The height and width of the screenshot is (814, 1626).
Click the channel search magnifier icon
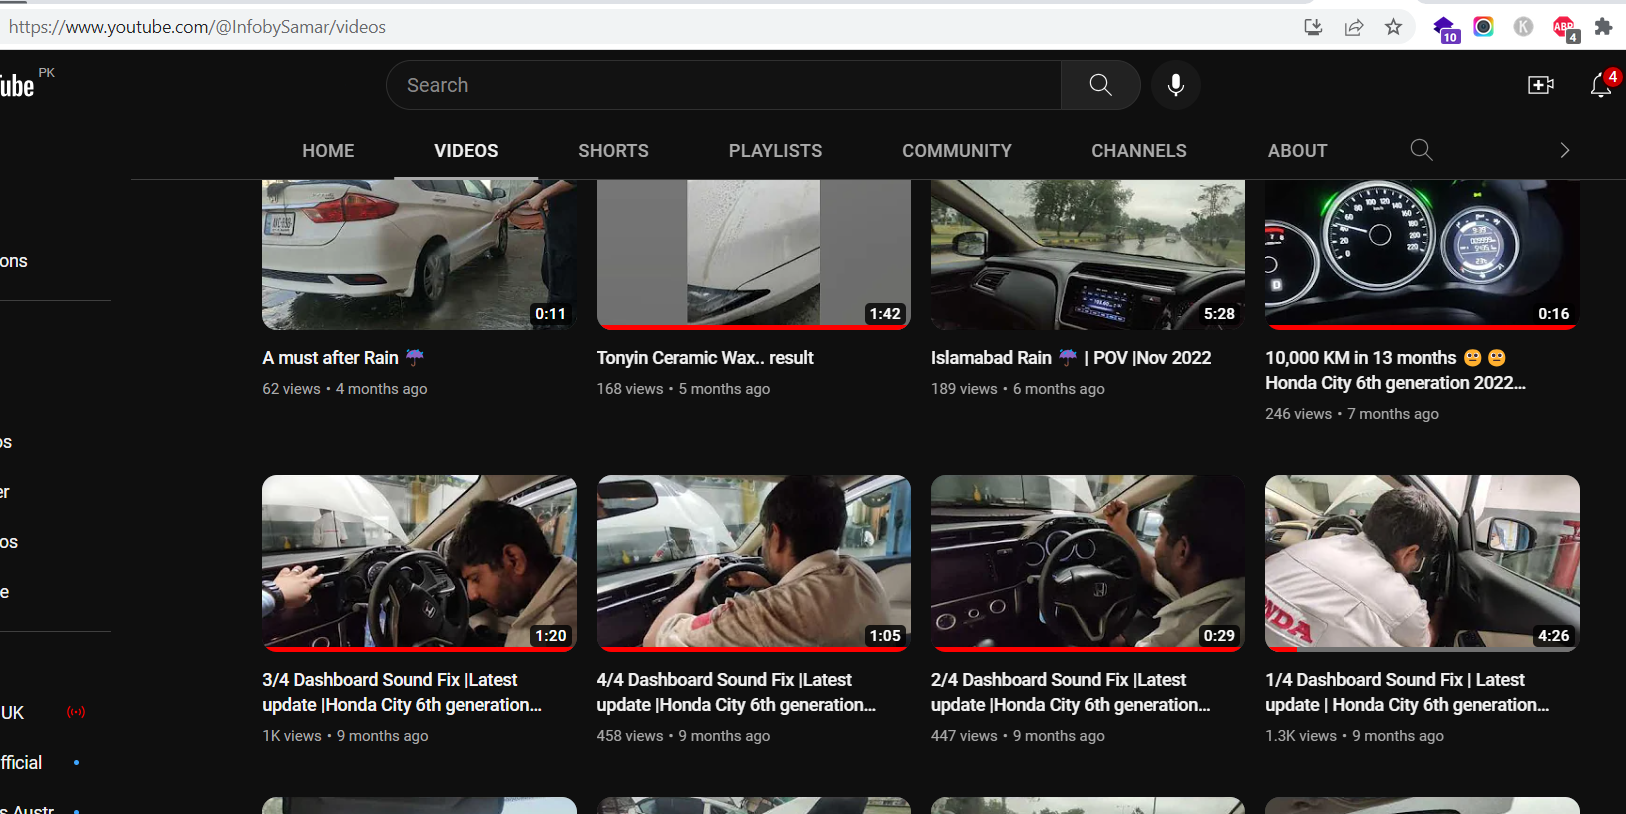point(1421,150)
